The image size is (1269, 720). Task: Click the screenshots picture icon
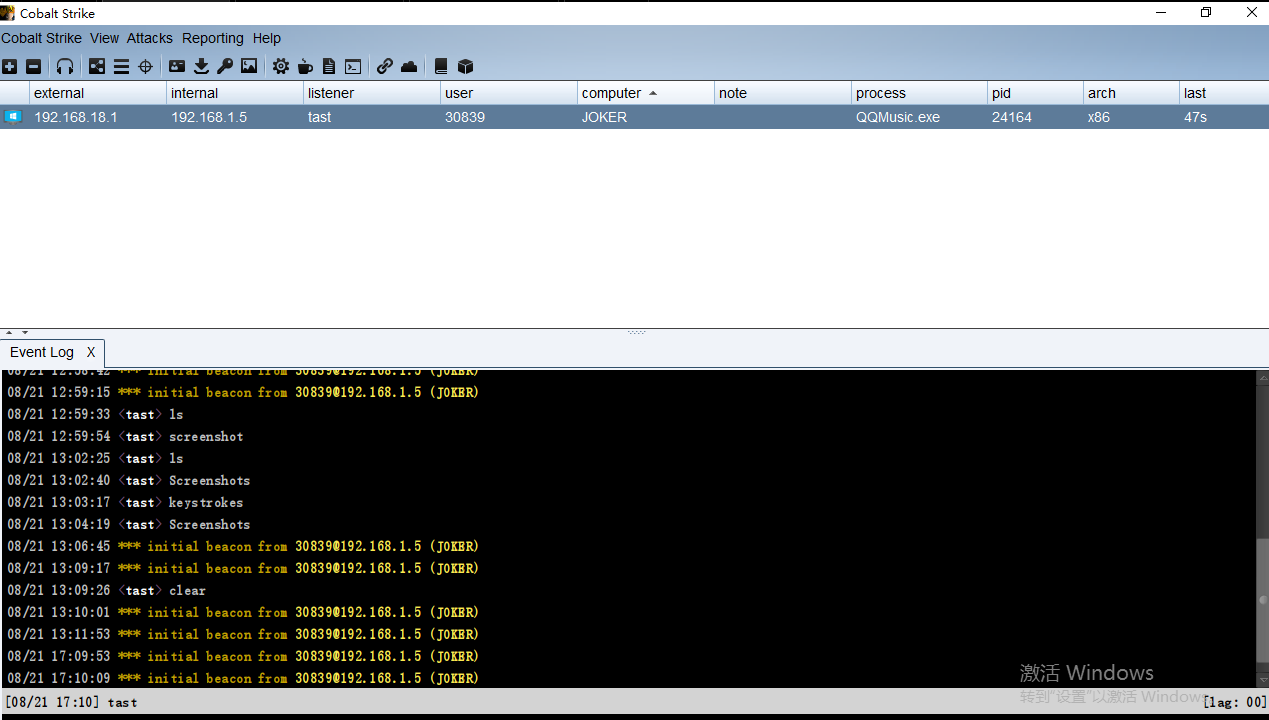(249, 67)
